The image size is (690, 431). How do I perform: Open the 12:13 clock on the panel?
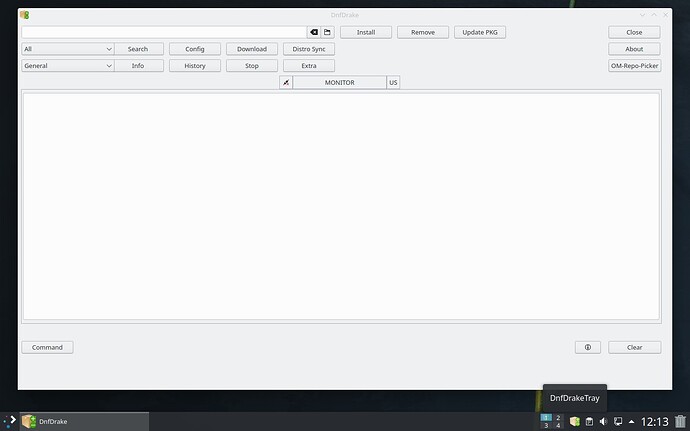pos(654,422)
